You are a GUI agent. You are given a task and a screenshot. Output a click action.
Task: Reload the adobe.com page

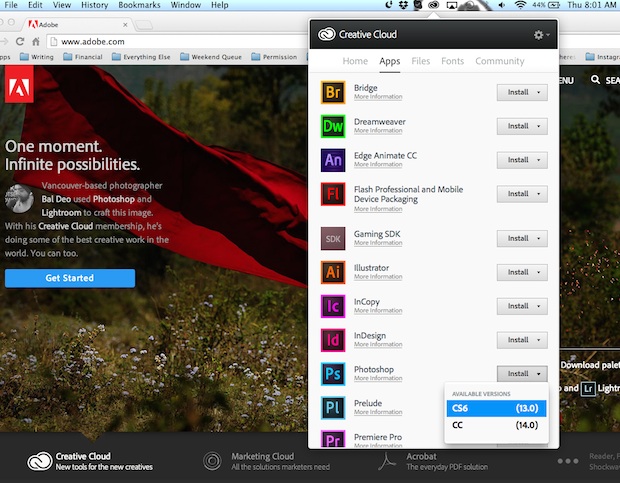tap(20, 41)
